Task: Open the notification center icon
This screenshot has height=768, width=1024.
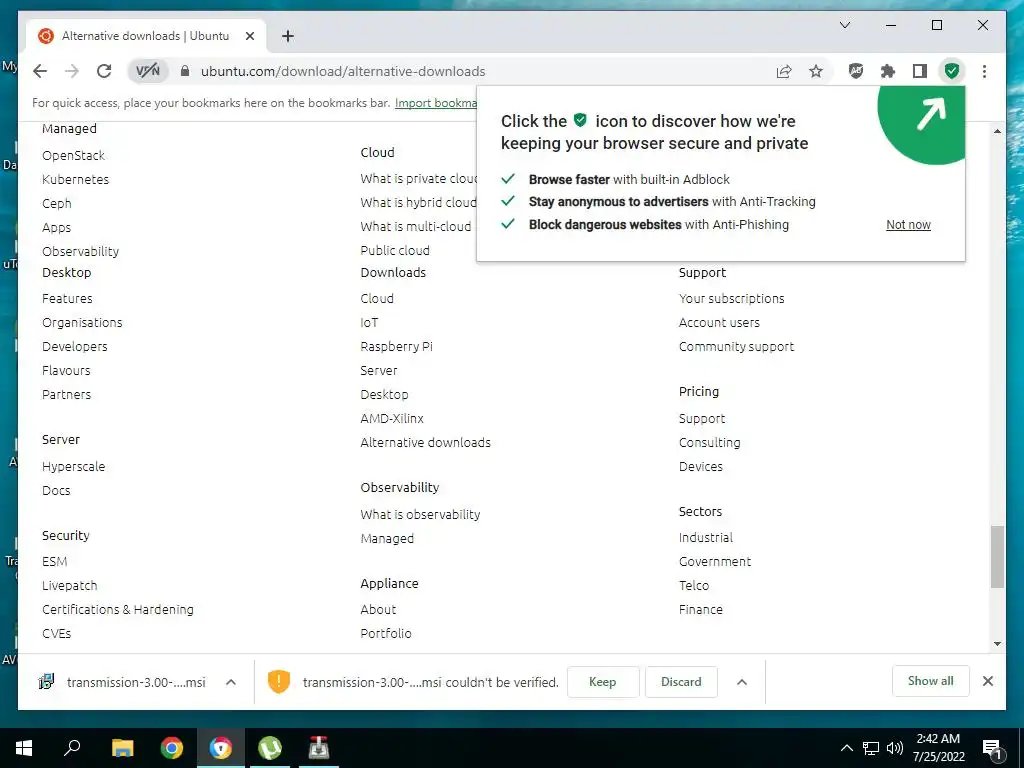Action: click(991, 748)
